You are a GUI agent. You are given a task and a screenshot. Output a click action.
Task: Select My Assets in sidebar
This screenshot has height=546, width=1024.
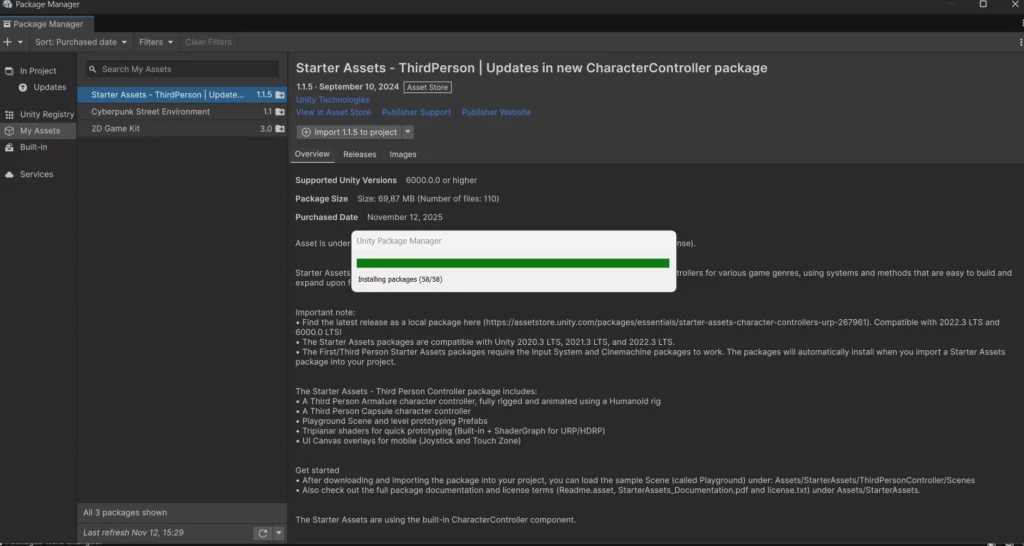click(x=40, y=131)
